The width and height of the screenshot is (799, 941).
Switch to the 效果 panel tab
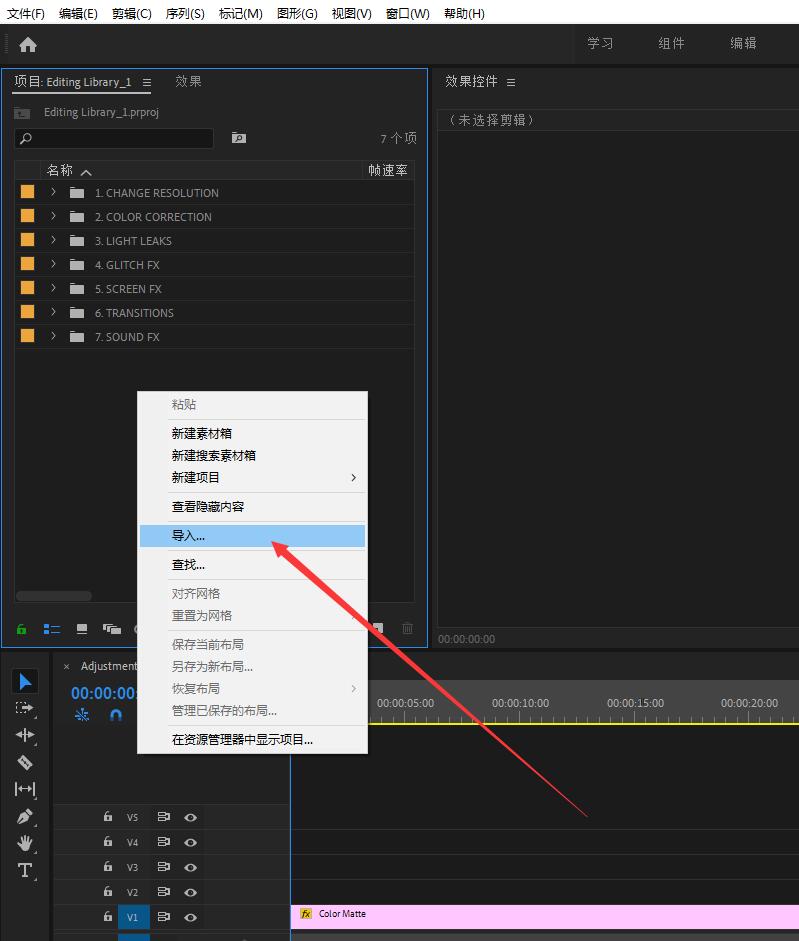tap(188, 82)
